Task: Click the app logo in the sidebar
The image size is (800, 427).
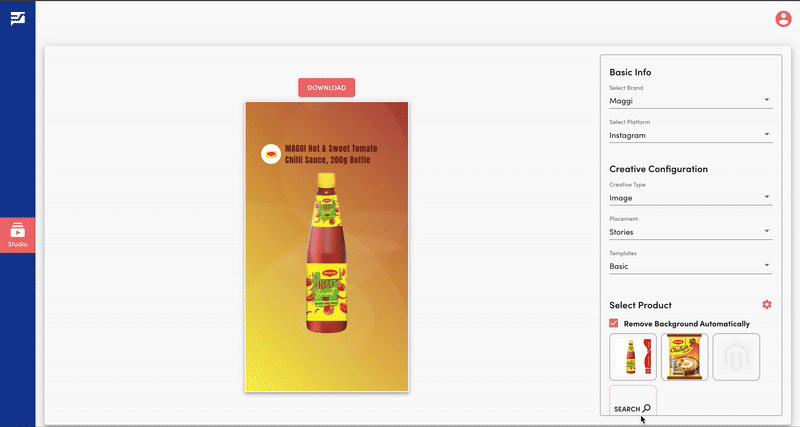Action: (x=17, y=18)
